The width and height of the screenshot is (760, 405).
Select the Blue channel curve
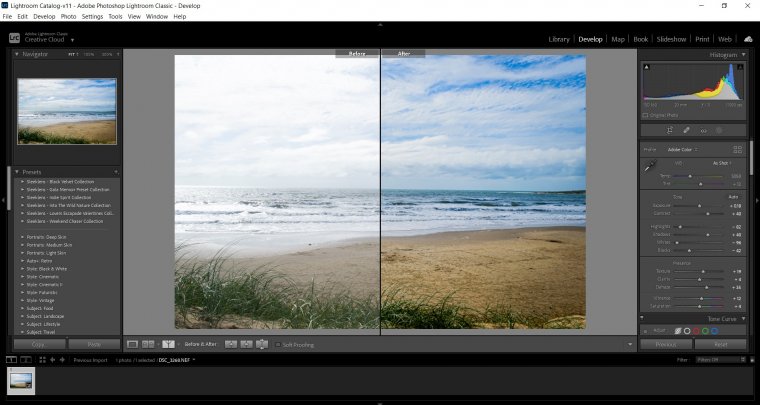[714, 331]
